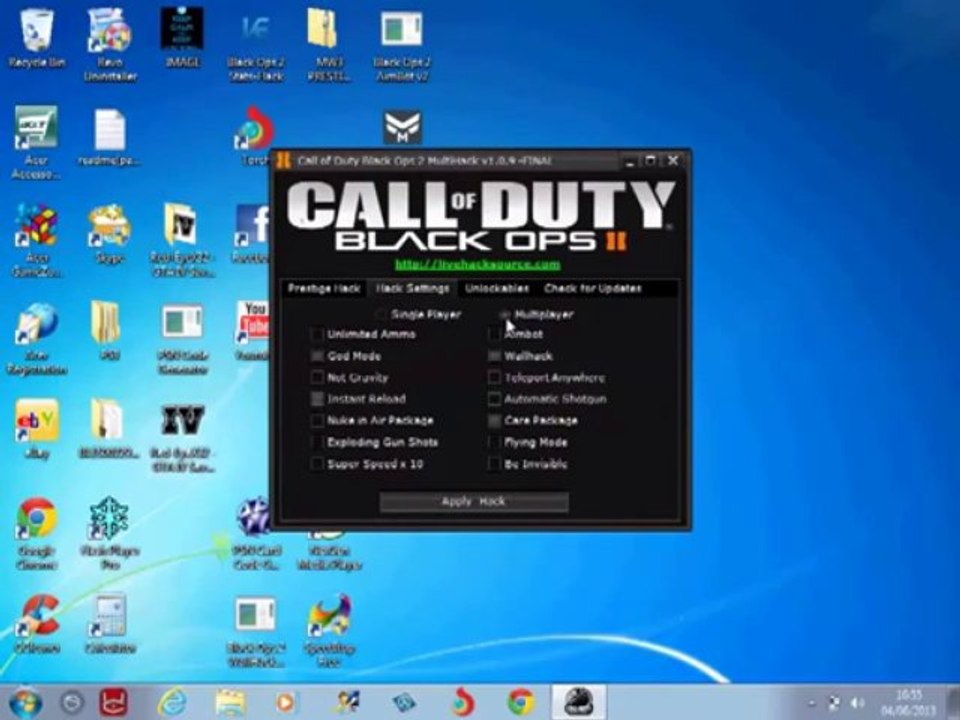Launch the CCleaner desktop shortcut

36,623
